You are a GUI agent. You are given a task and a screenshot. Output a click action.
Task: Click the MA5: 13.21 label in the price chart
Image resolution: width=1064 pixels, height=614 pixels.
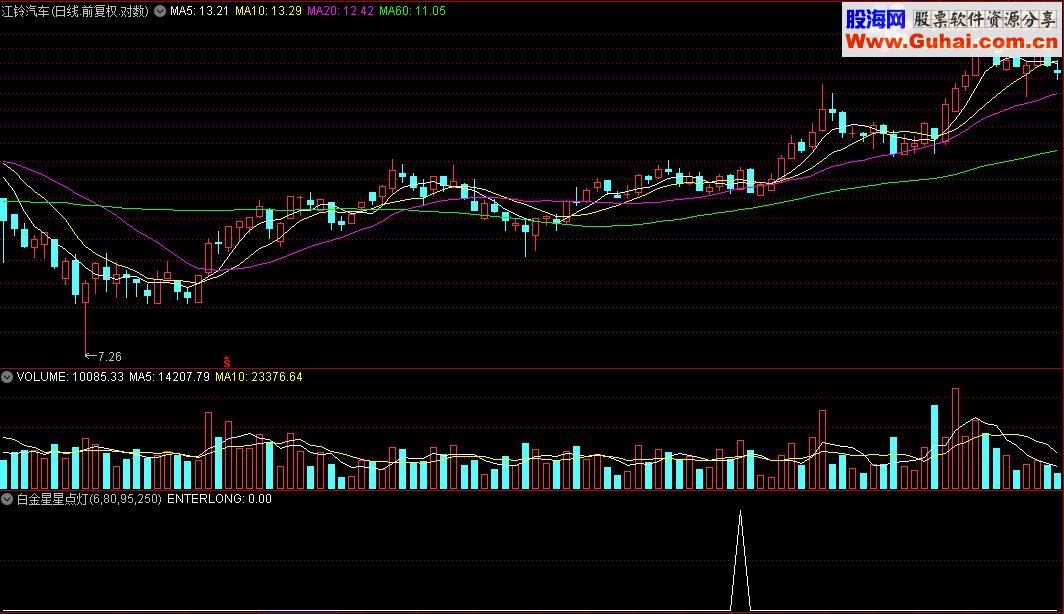(x=199, y=11)
